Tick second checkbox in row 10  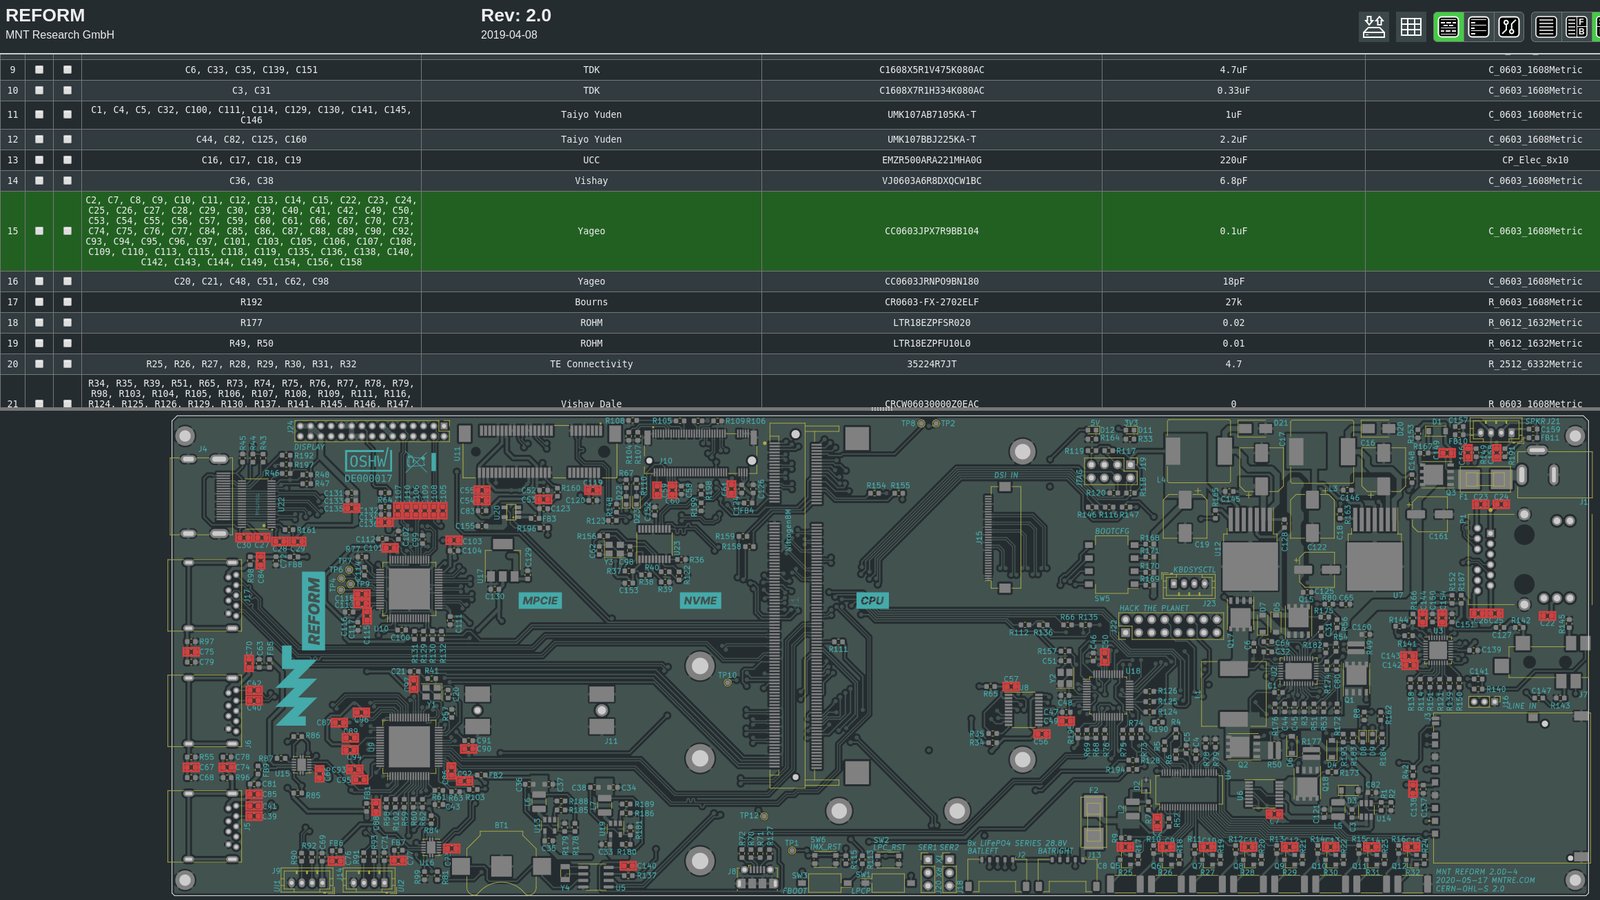tap(67, 90)
